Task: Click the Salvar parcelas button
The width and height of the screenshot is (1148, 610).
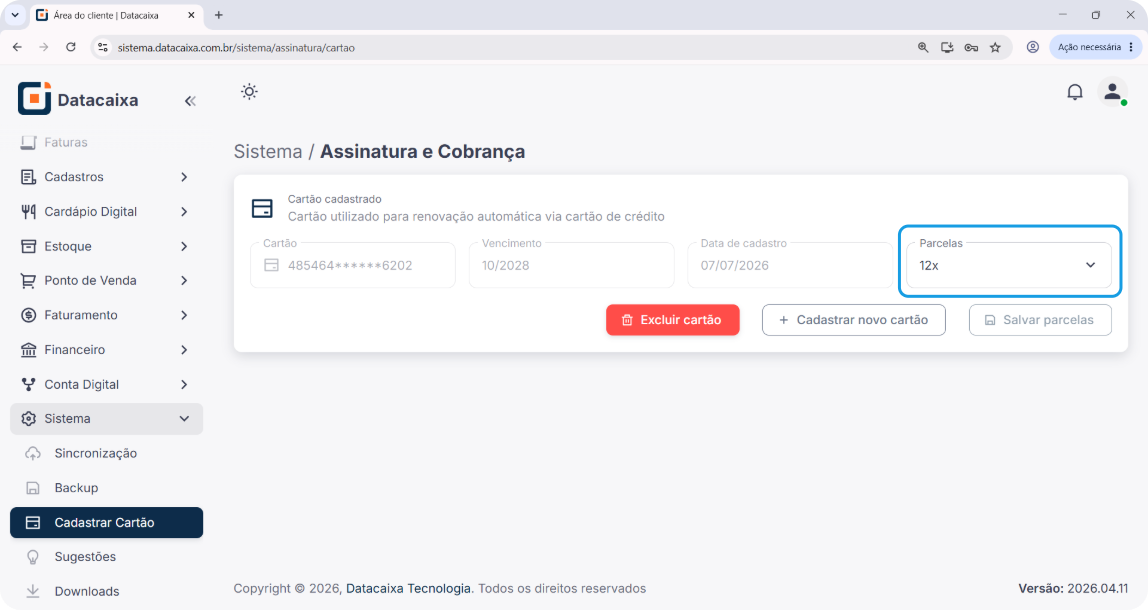Action: [x=1040, y=320]
